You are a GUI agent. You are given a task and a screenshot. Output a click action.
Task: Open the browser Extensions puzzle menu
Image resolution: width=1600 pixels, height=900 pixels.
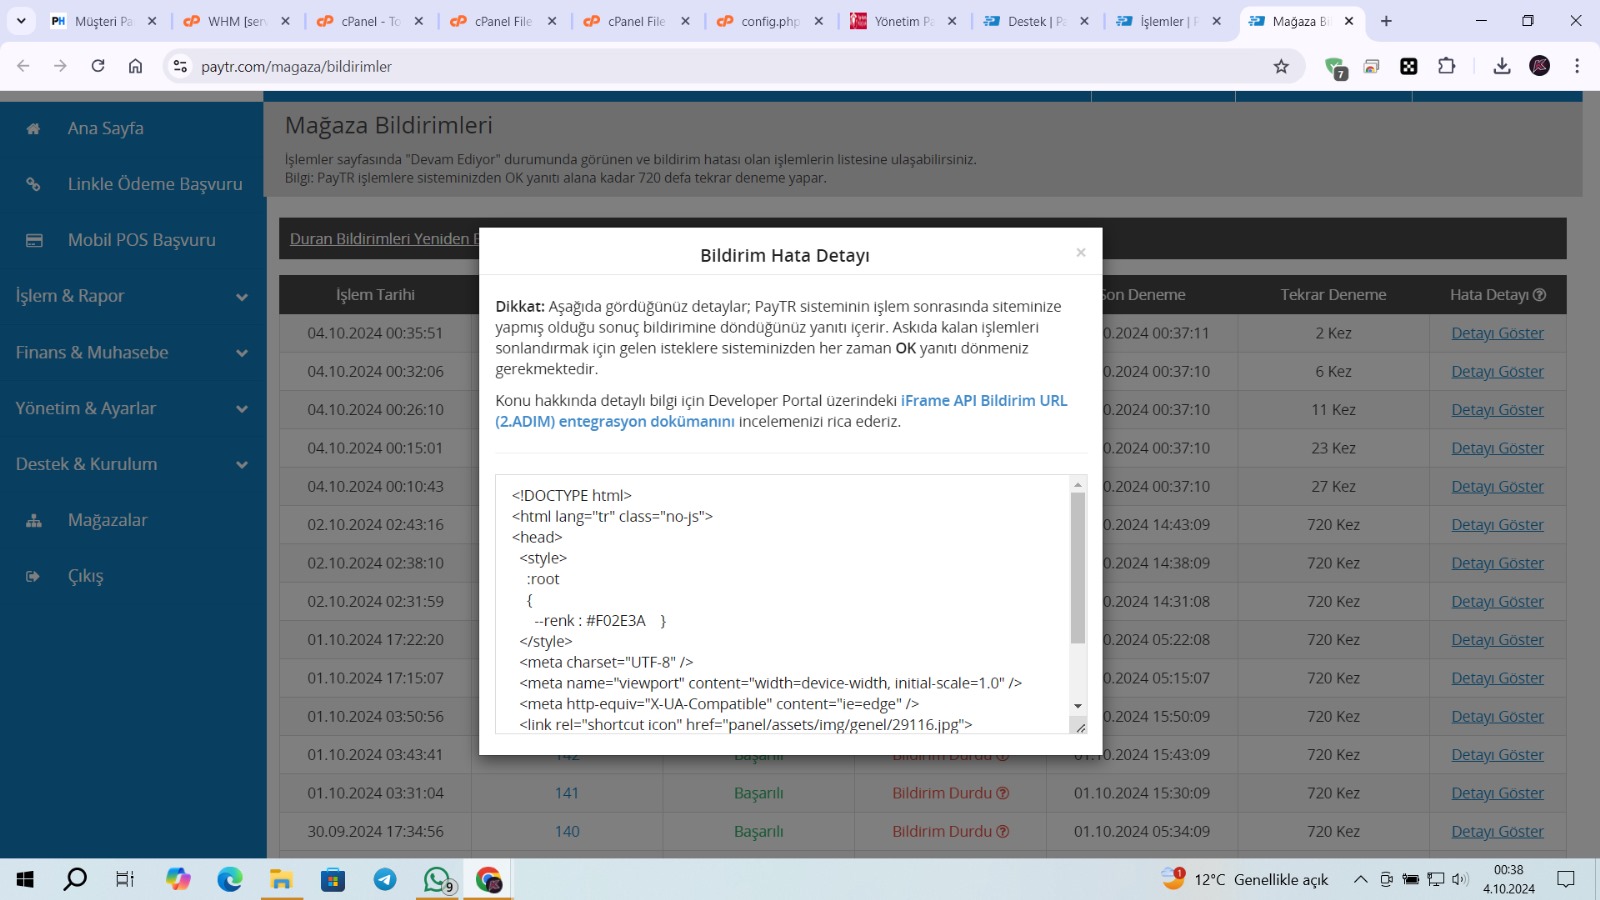tap(1446, 66)
